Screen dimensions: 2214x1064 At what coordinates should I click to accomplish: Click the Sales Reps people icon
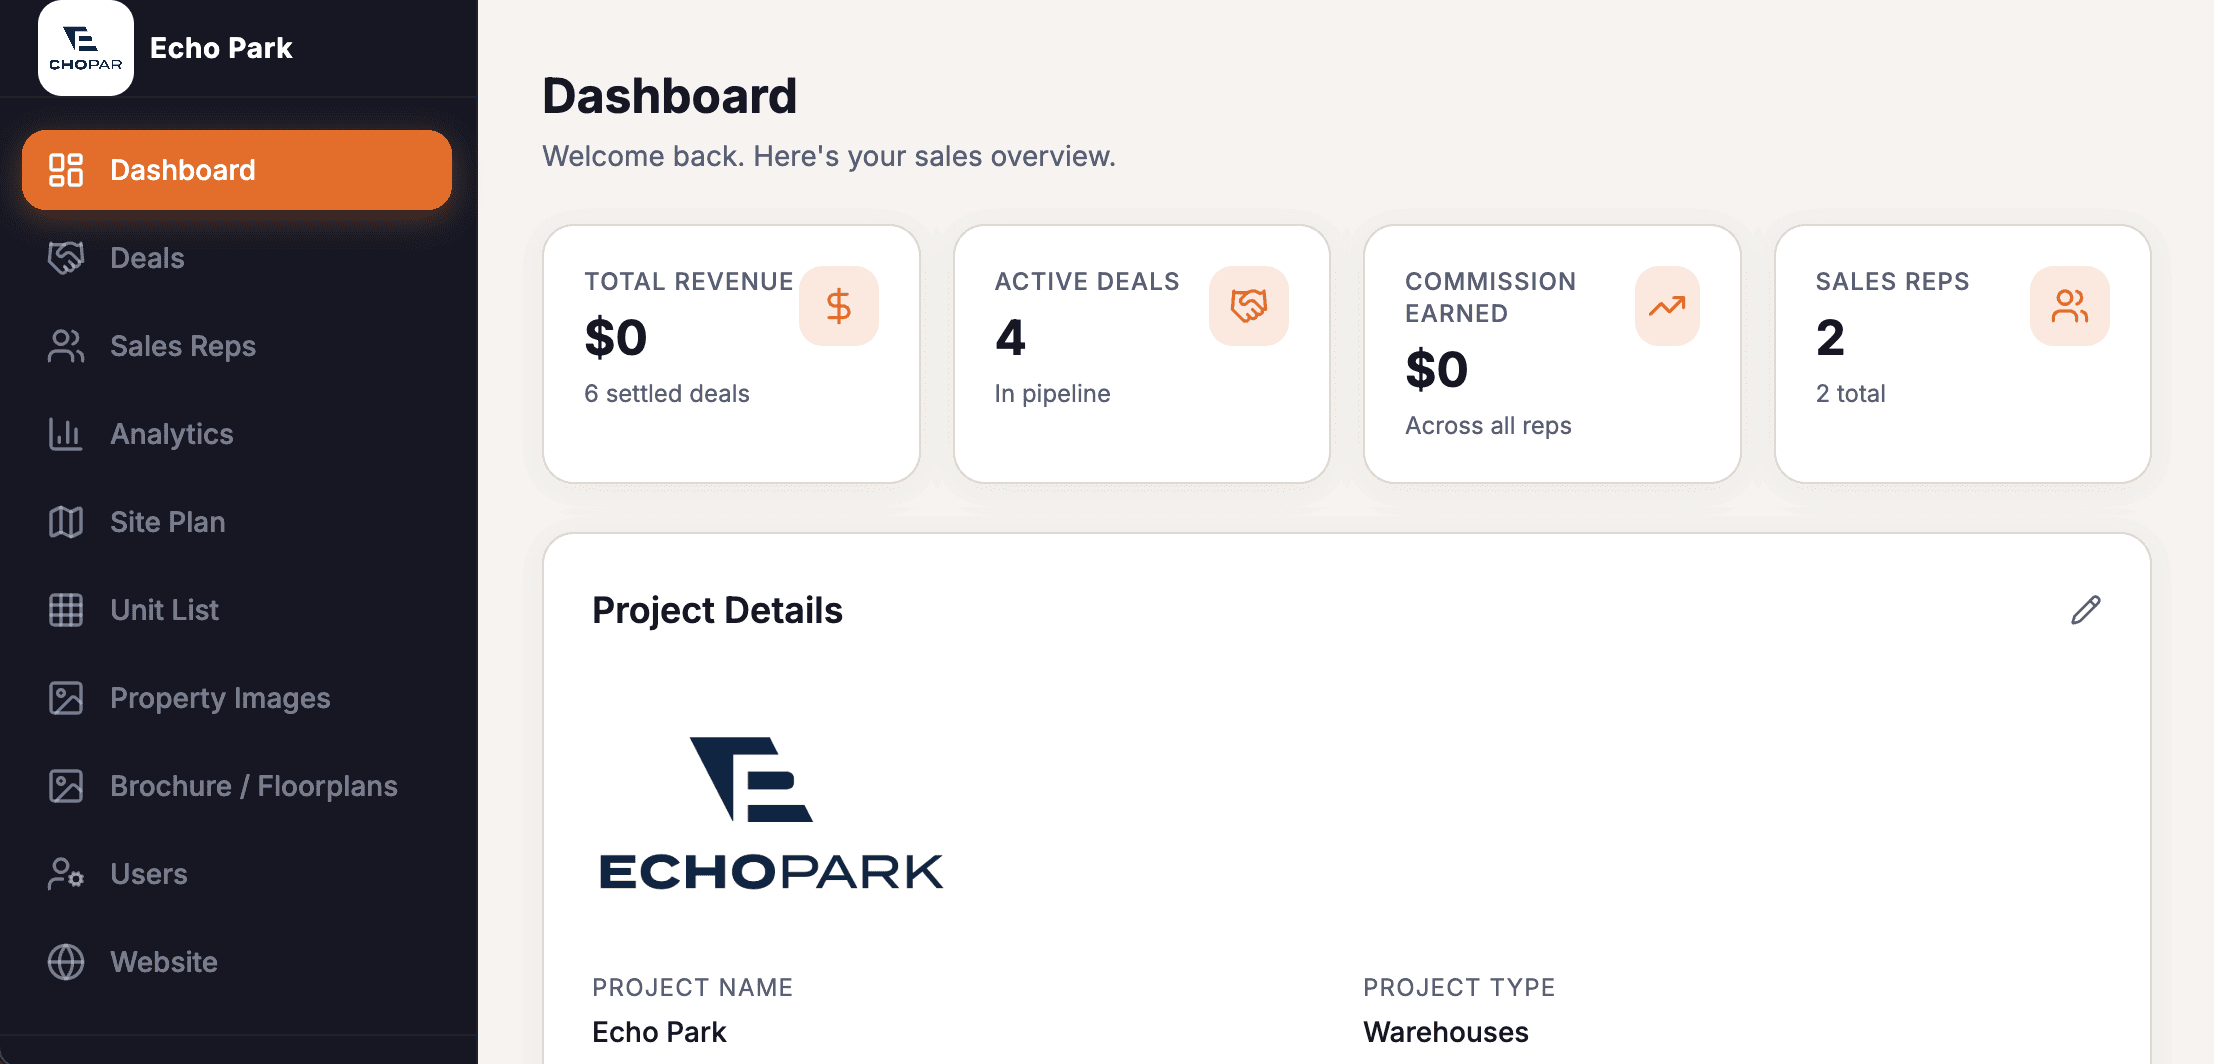pos(66,346)
